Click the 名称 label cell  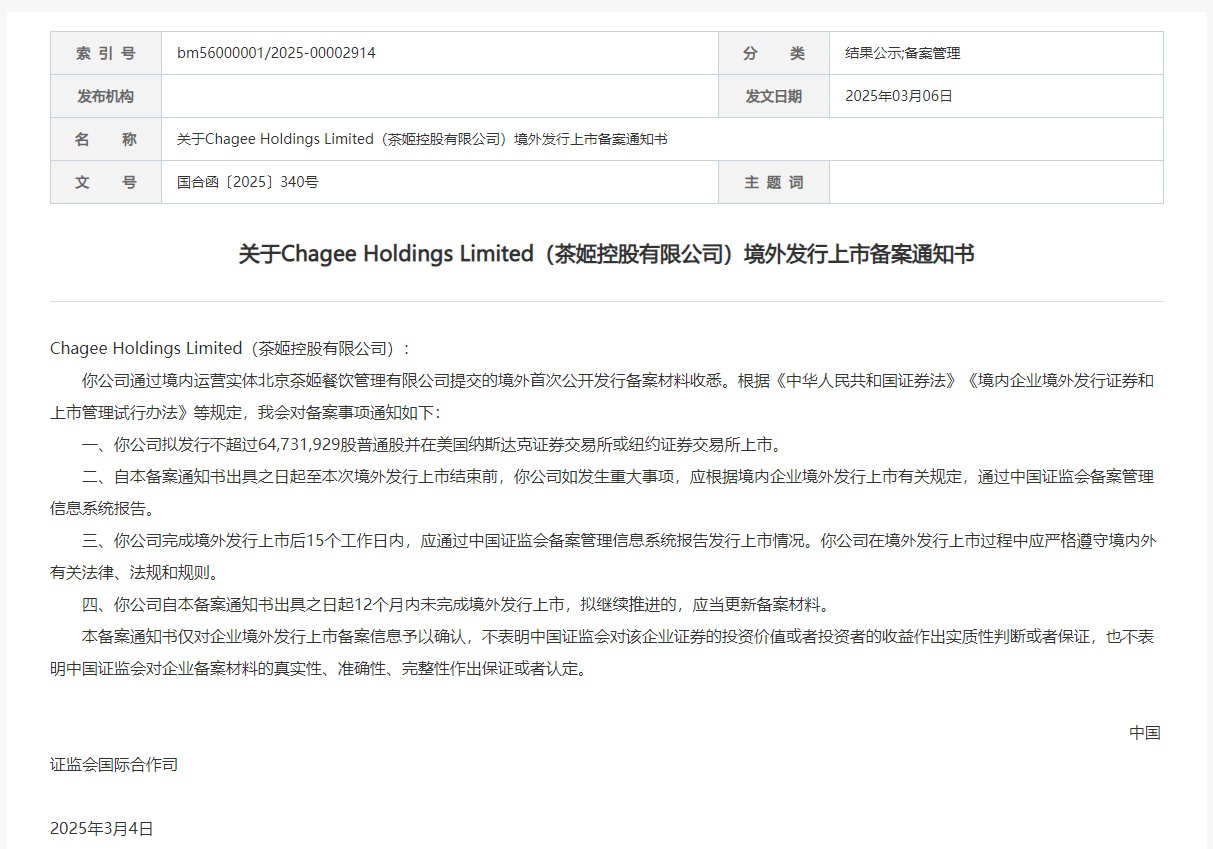(x=106, y=139)
